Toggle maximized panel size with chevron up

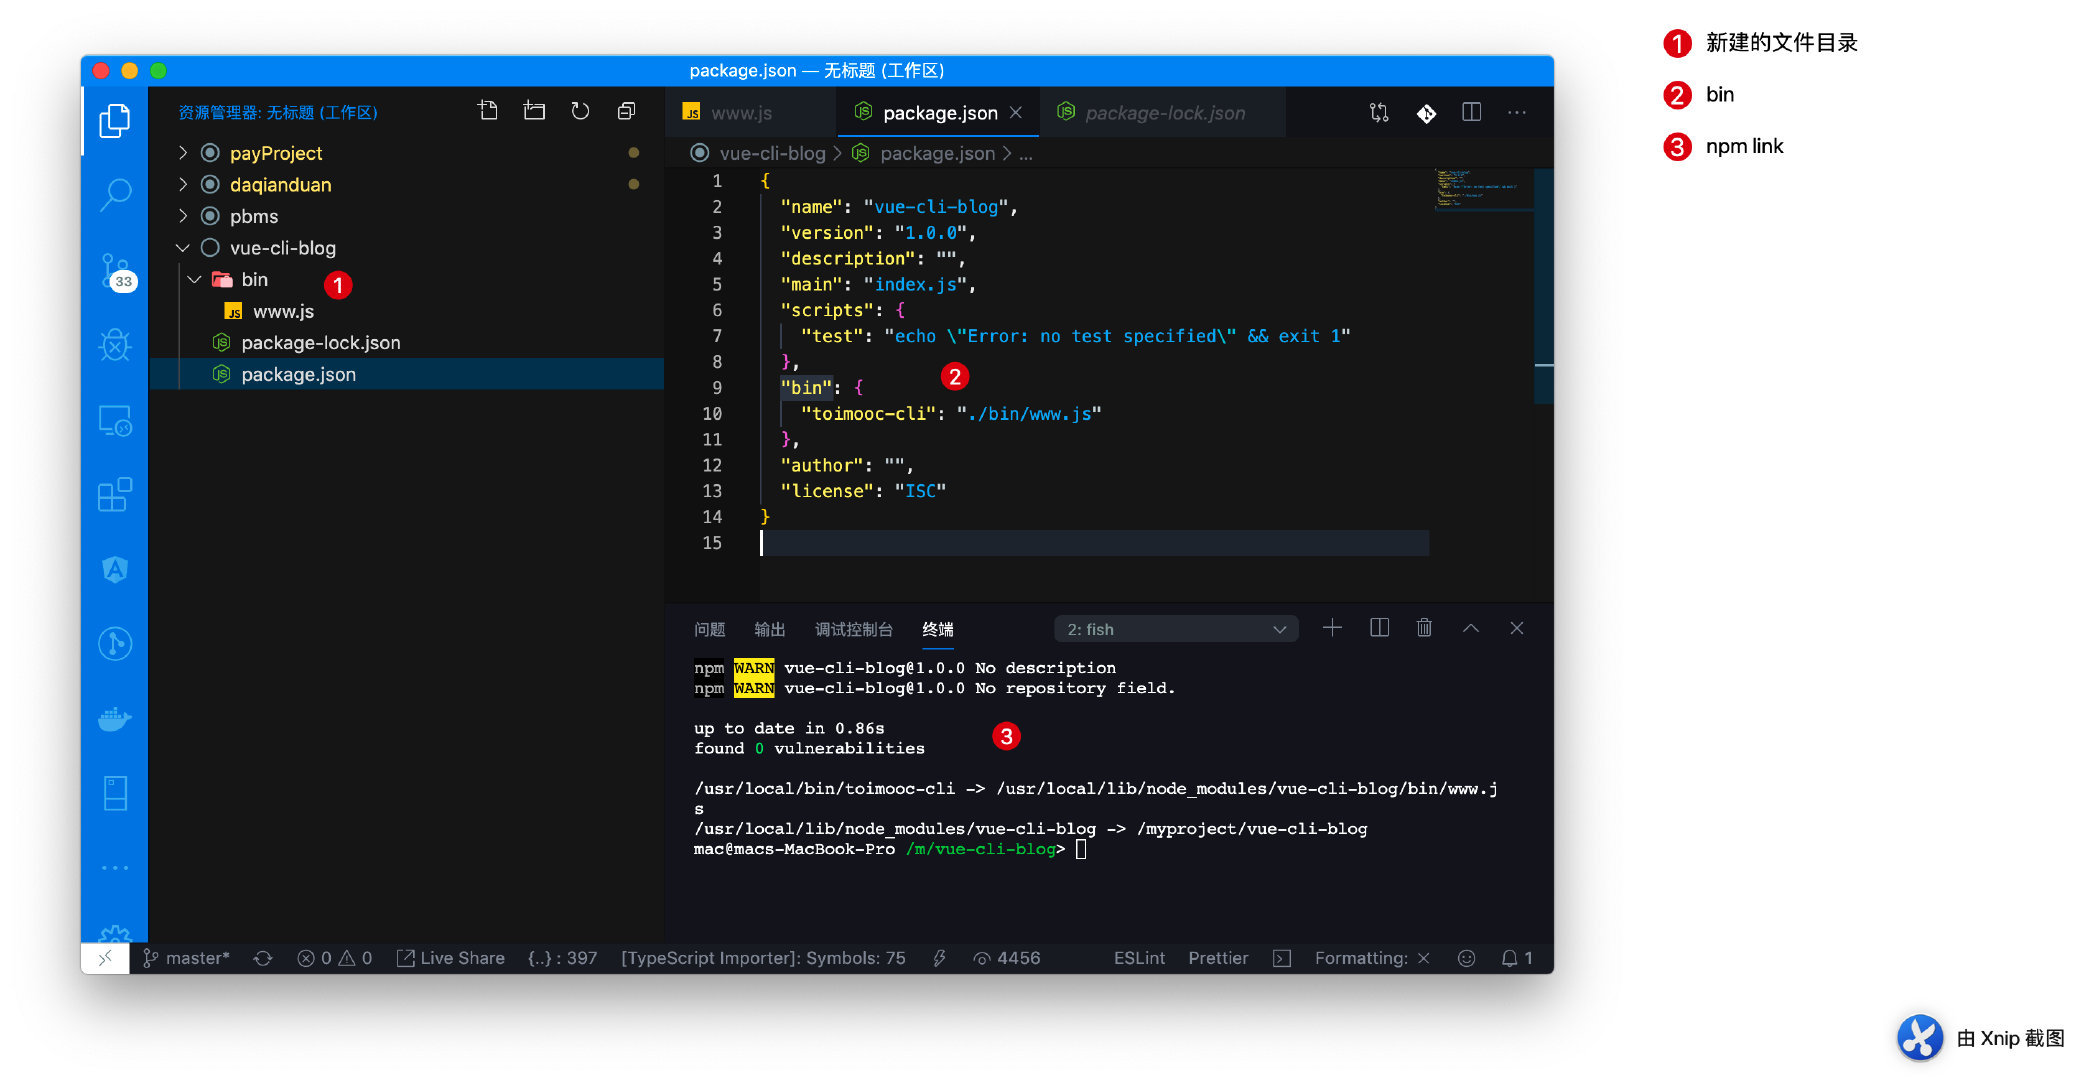(1470, 628)
